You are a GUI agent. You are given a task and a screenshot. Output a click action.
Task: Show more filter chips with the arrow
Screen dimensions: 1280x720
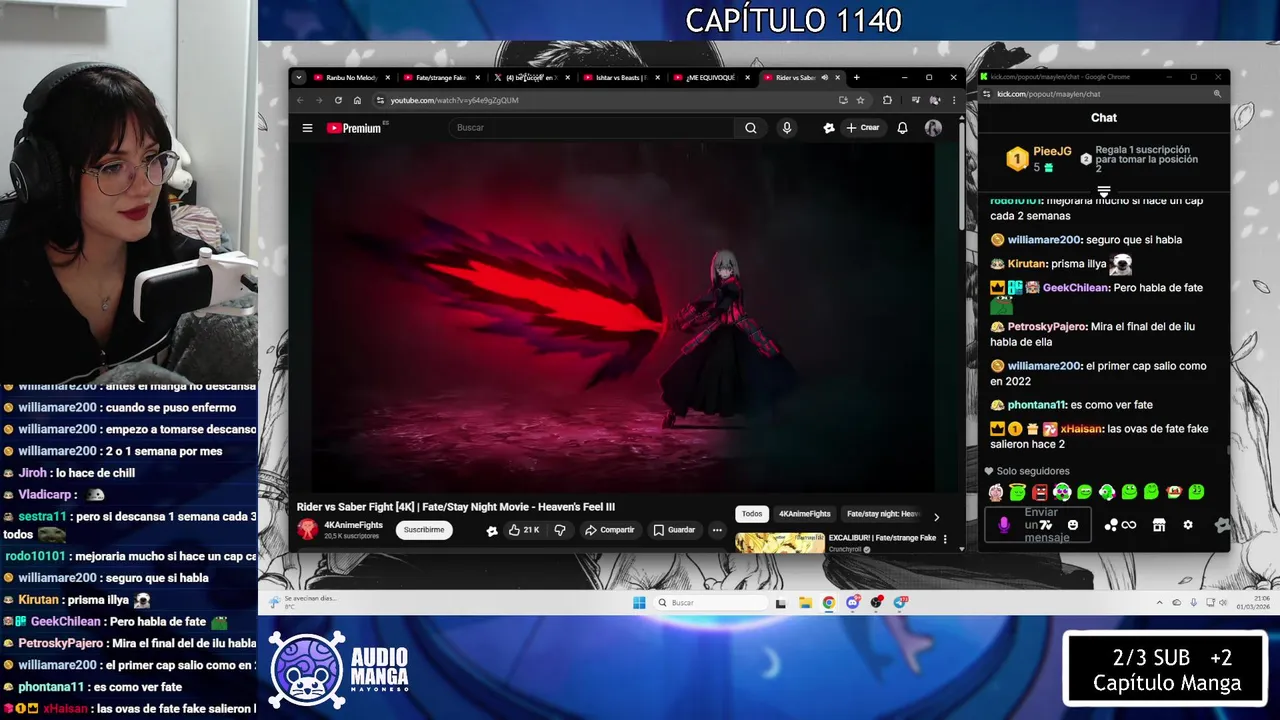pos(936,517)
